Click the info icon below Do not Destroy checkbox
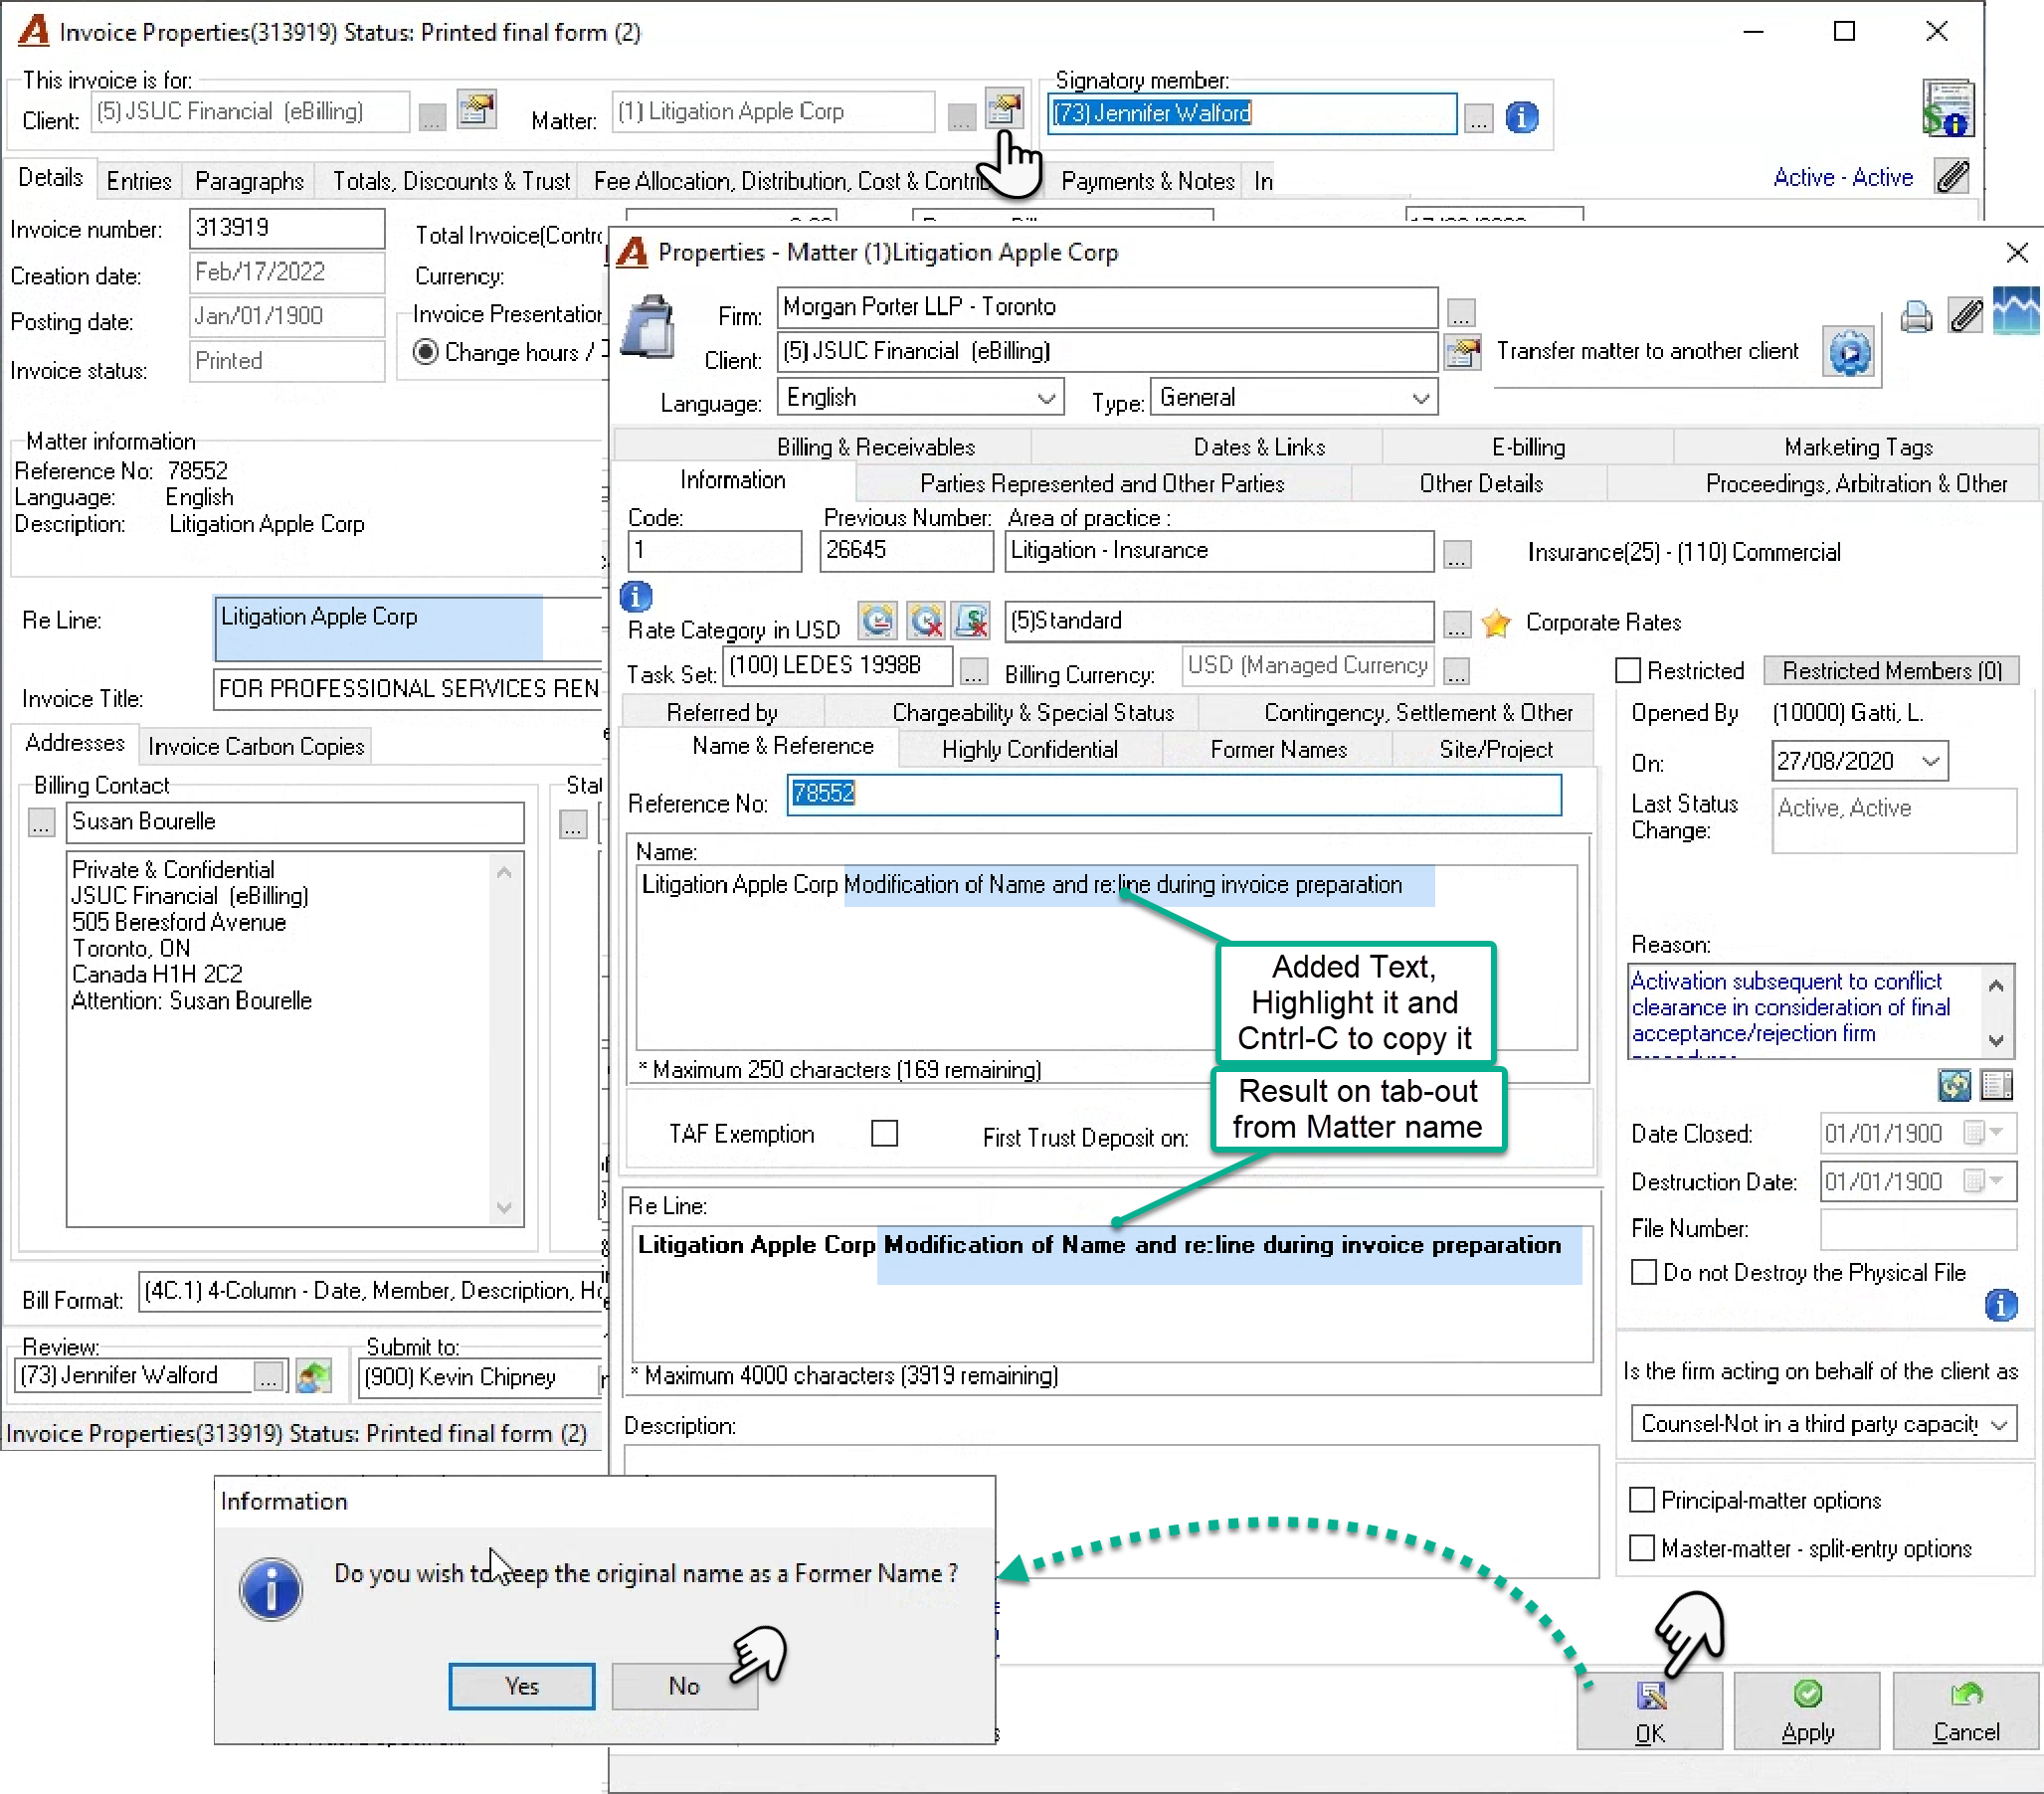Image resolution: width=2044 pixels, height=1794 pixels. (x=2001, y=1304)
